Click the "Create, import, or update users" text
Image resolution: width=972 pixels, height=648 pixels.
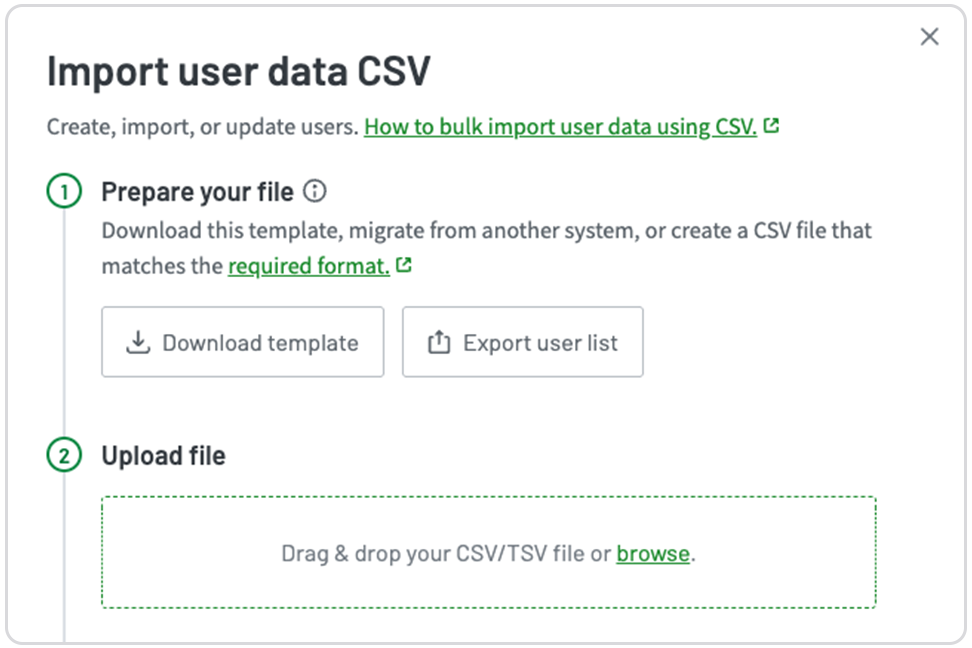(x=202, y=127)
